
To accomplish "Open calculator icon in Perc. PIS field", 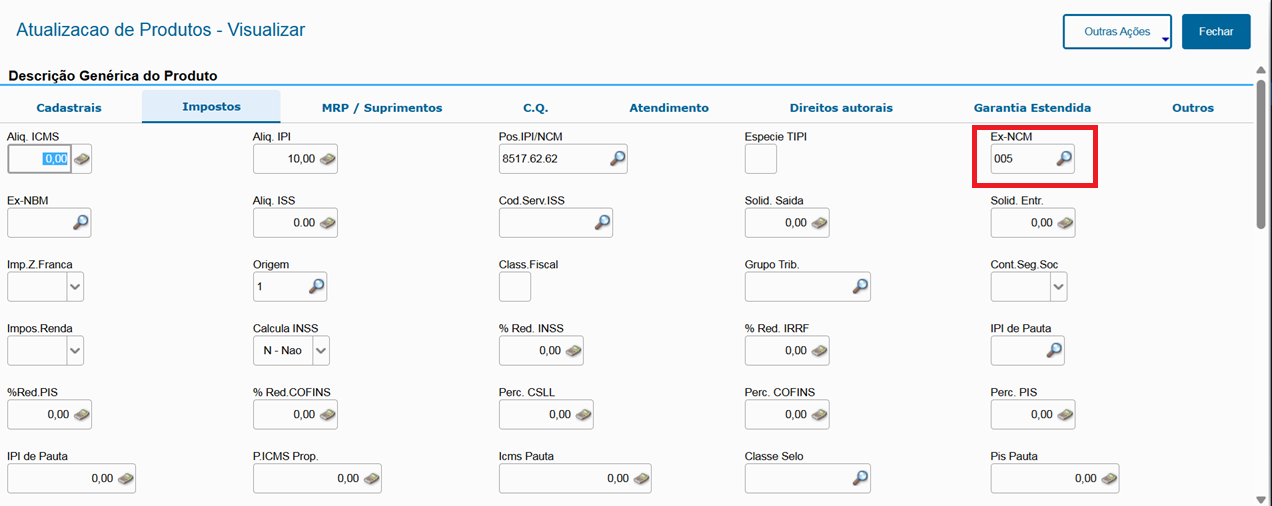I will click(1065, 414).
